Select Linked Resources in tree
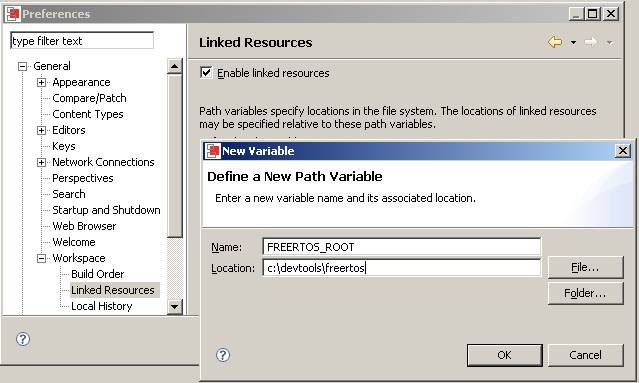This screenshot has width=639, height=383. click(113, 290)
